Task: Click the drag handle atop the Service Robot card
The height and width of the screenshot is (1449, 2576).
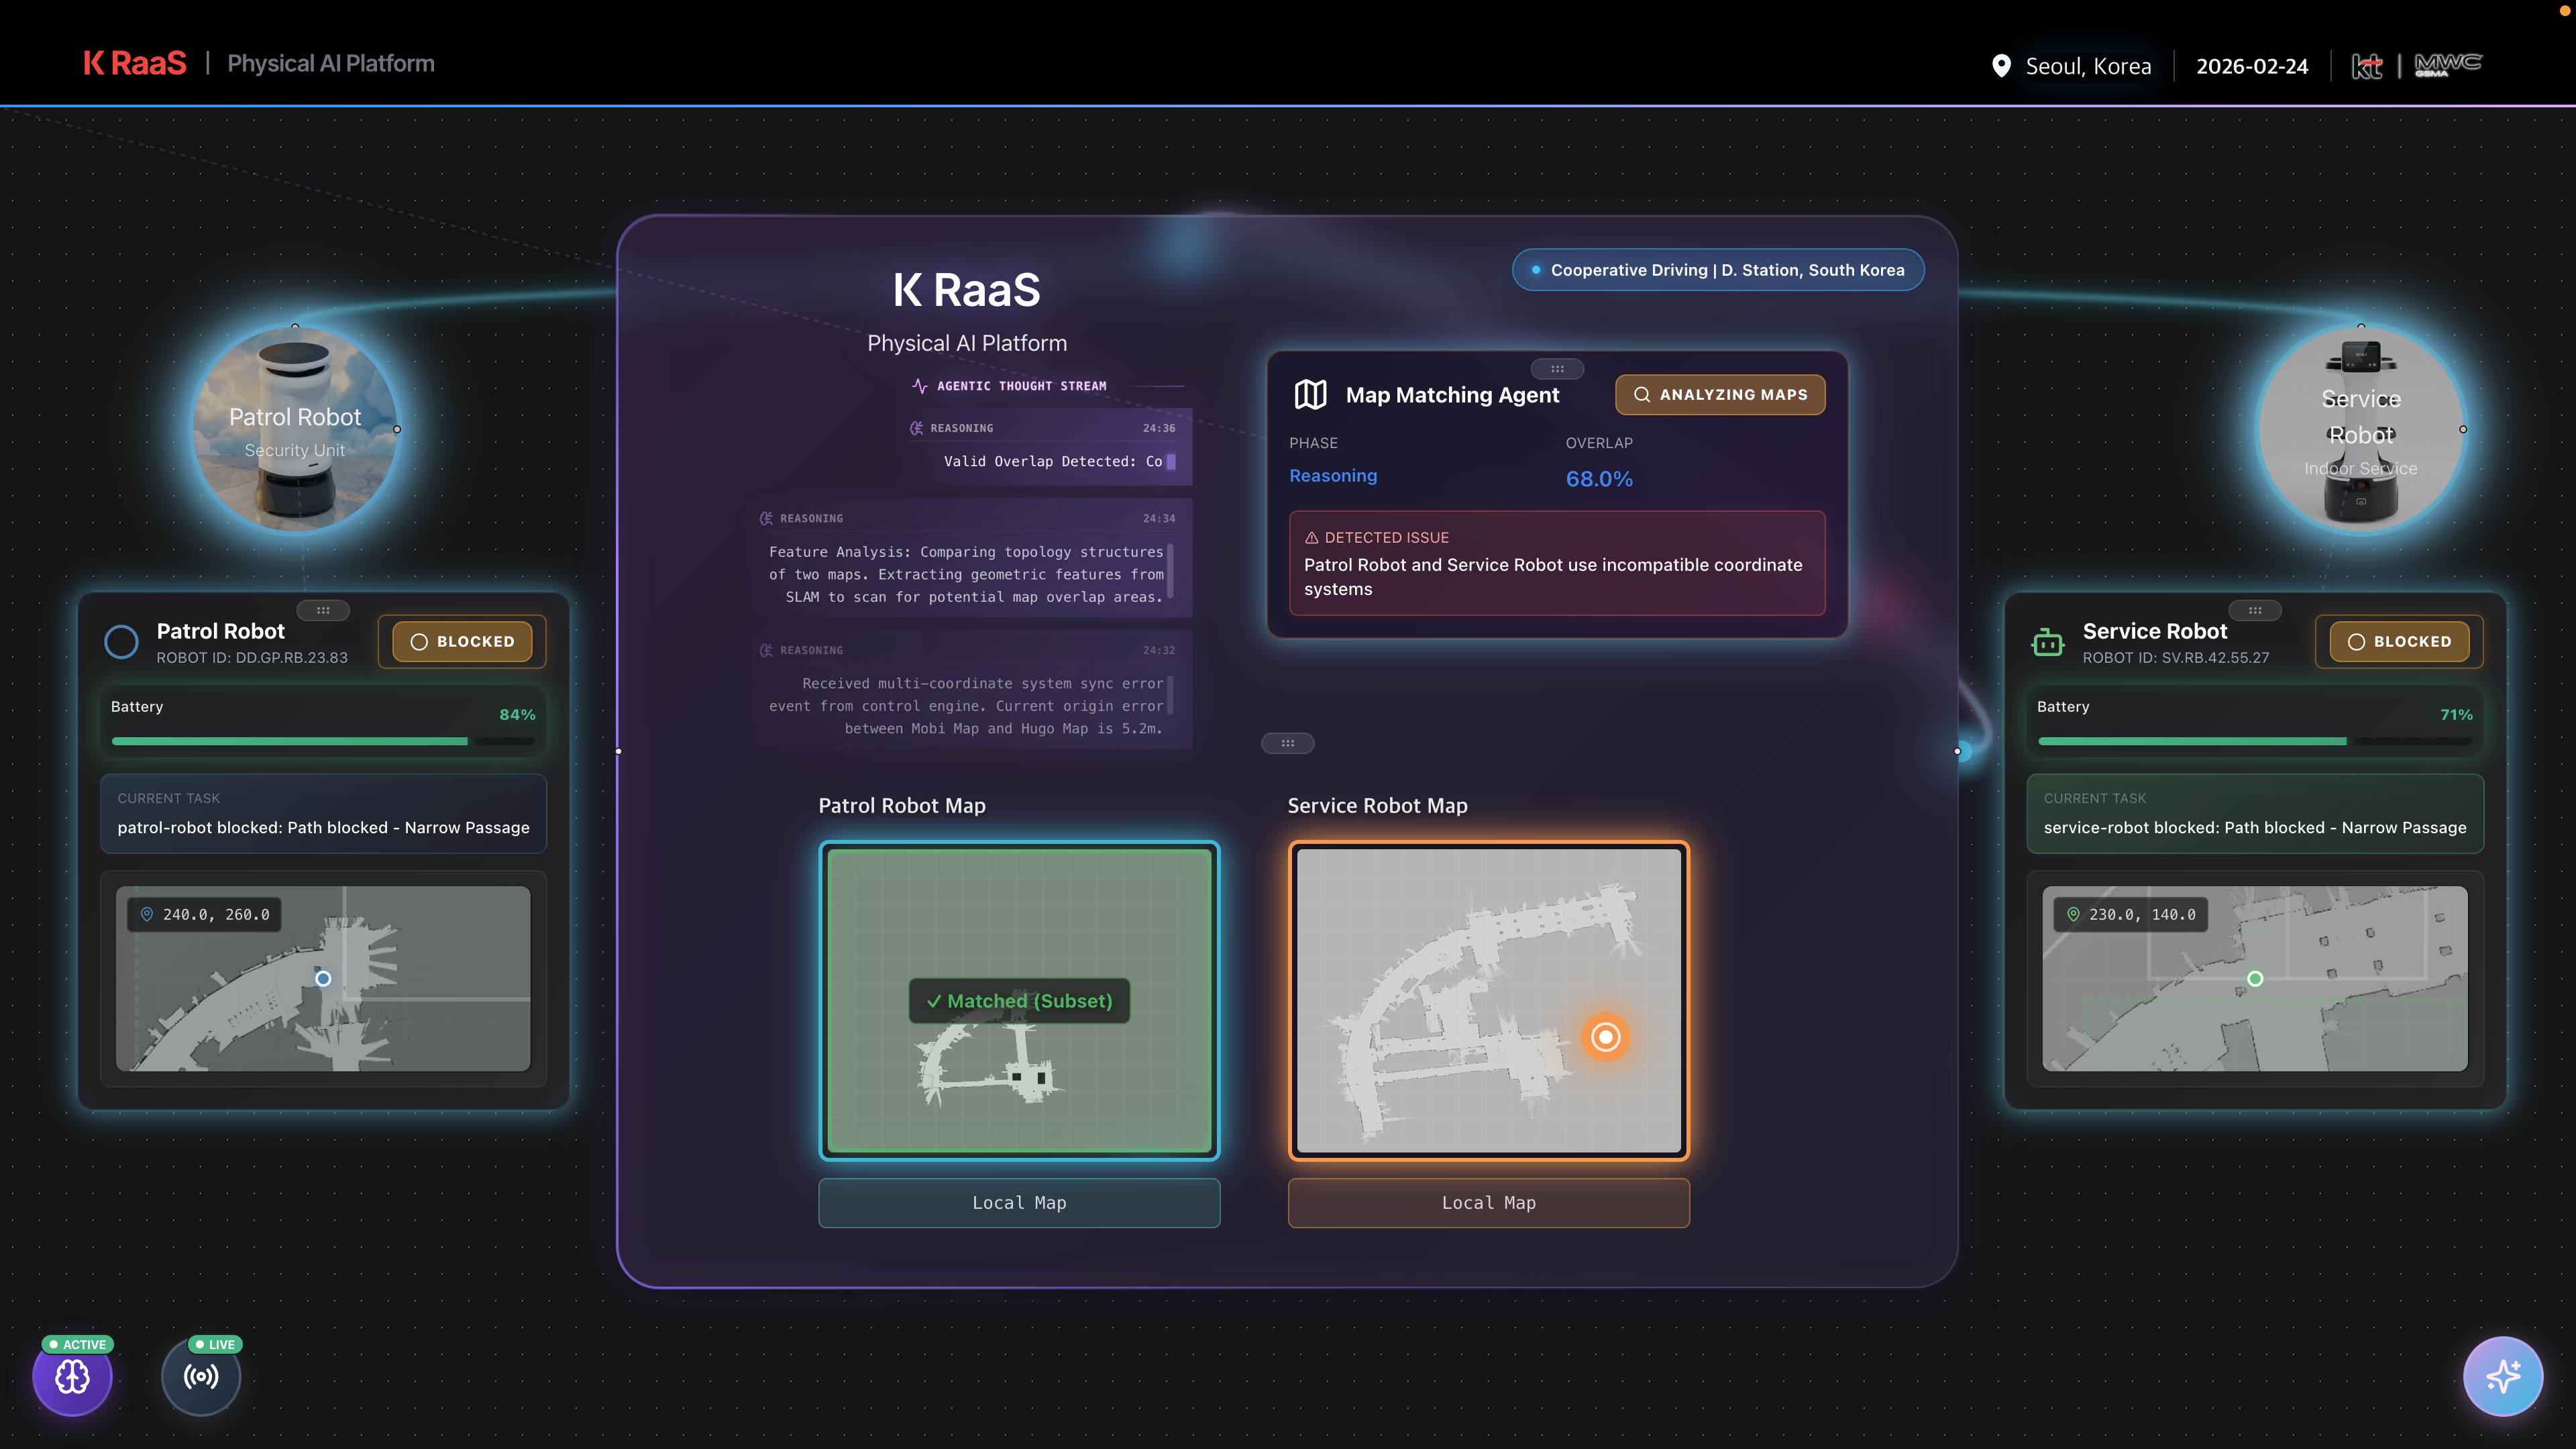Action: click(2255, 610)
